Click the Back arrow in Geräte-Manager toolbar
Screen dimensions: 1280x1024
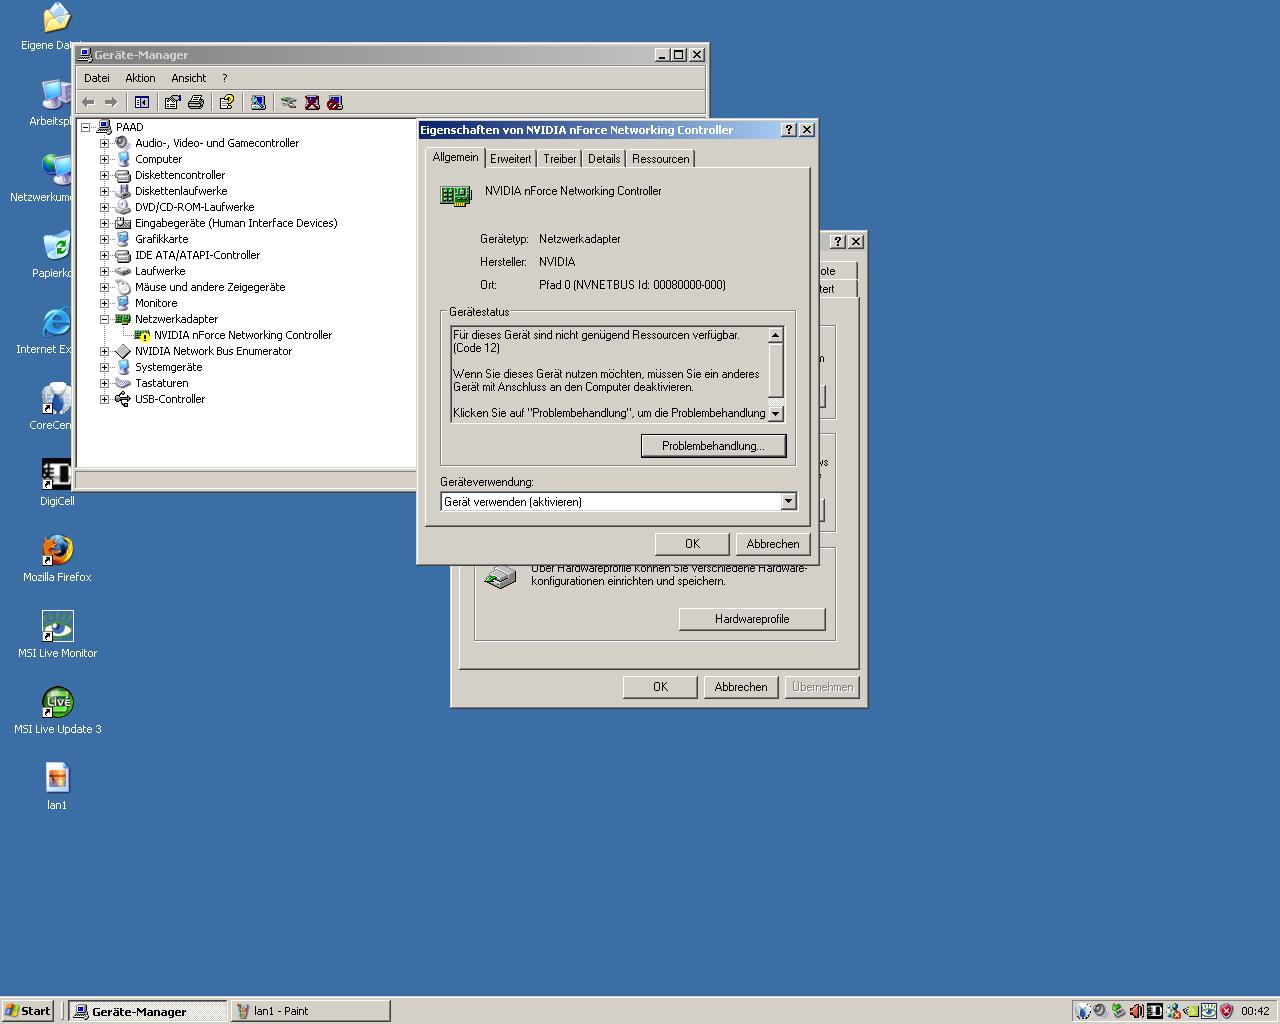[x=88, y=102]
